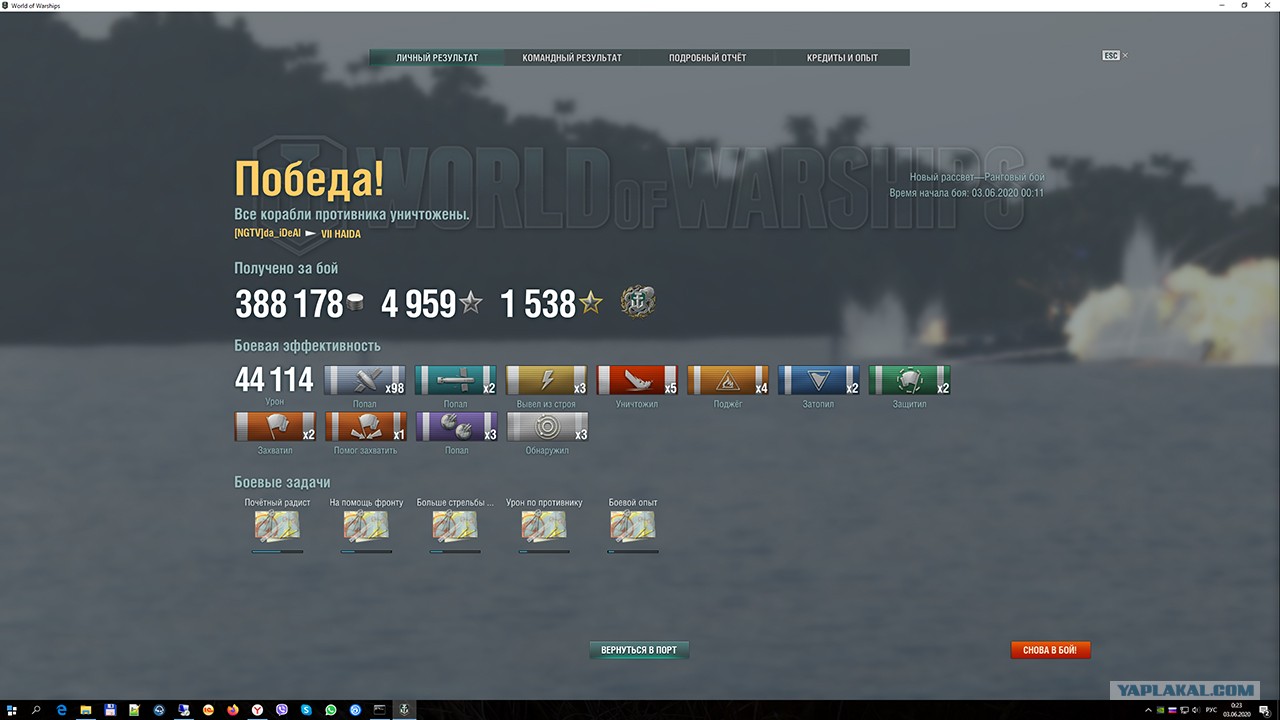The height and width of the screenshot is (720, 1280).
Task: Select the main battery hits ribbon x98
Action: 365,380
